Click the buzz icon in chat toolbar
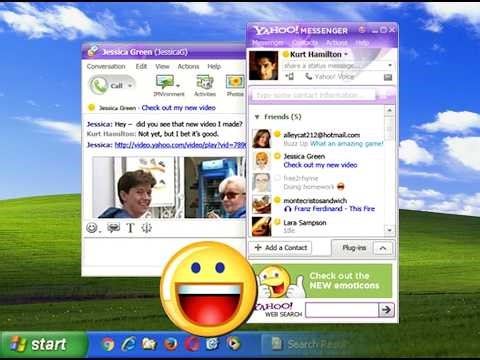This screenshot has height=360, width=480. [147, 228]
